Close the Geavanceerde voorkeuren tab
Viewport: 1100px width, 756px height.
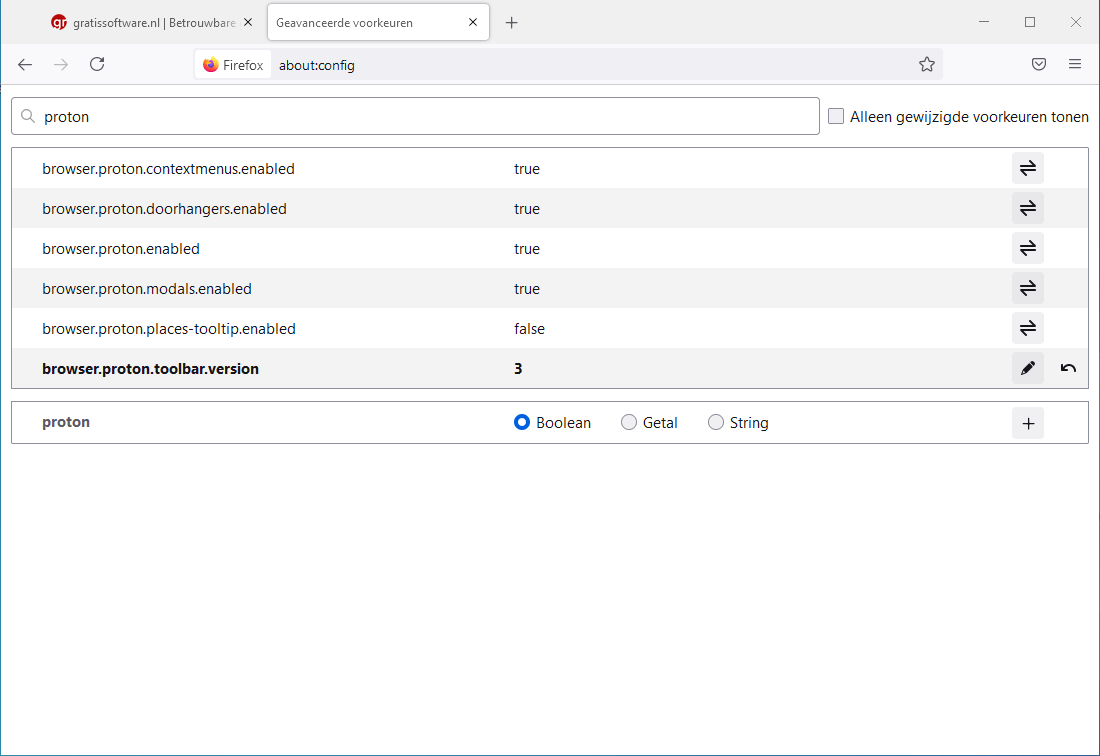pyautogui.click(x=473, y=23)
